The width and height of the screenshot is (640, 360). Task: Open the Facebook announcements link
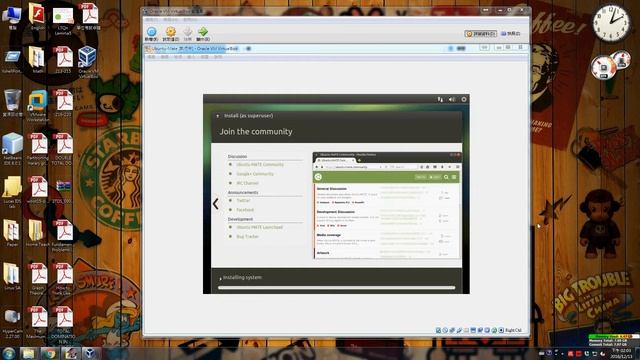click(245, 210)
